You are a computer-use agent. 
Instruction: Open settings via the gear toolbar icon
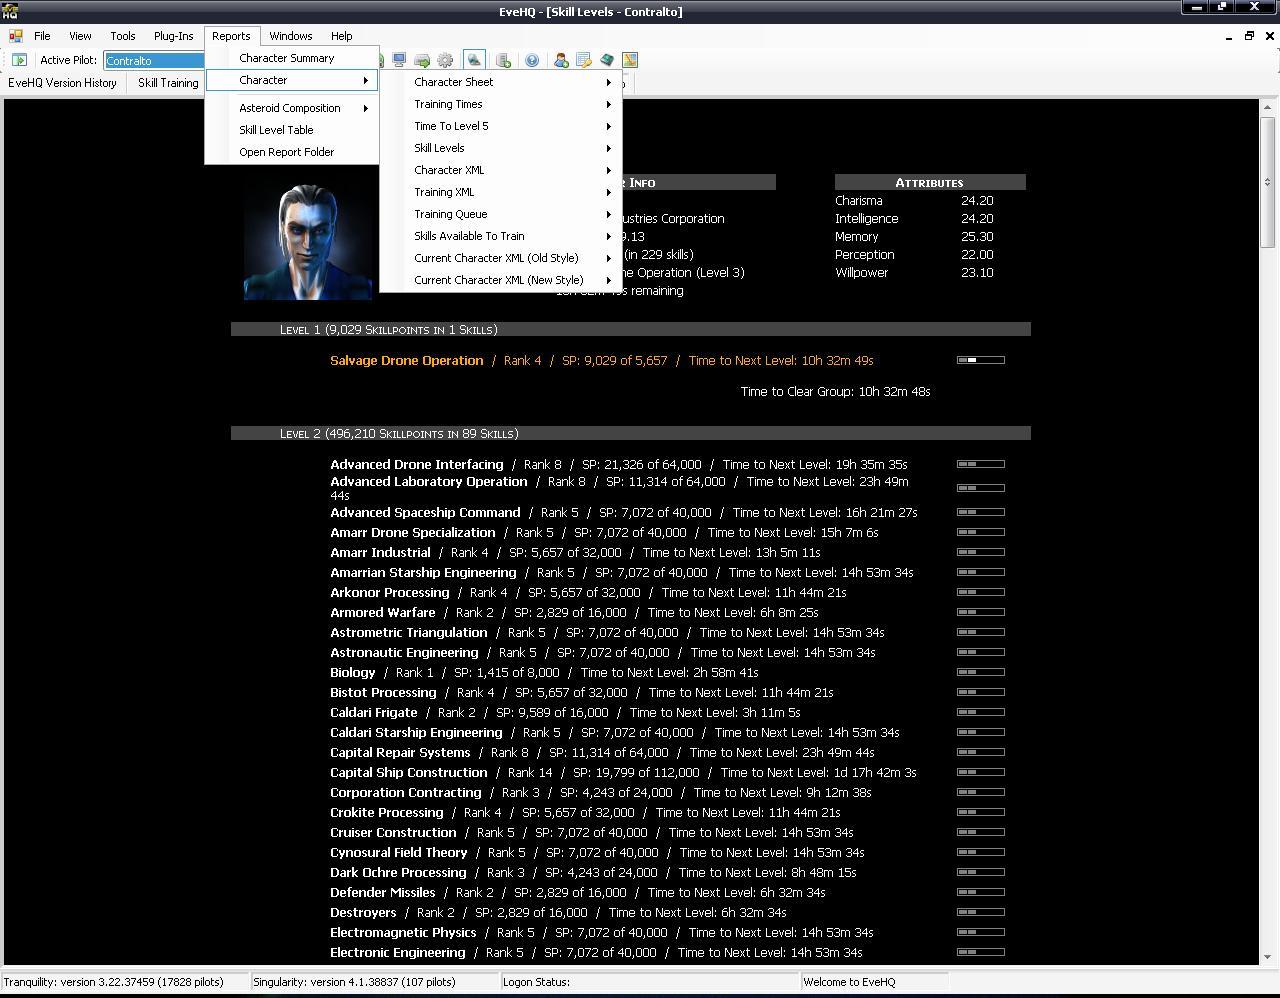(445, 60)
